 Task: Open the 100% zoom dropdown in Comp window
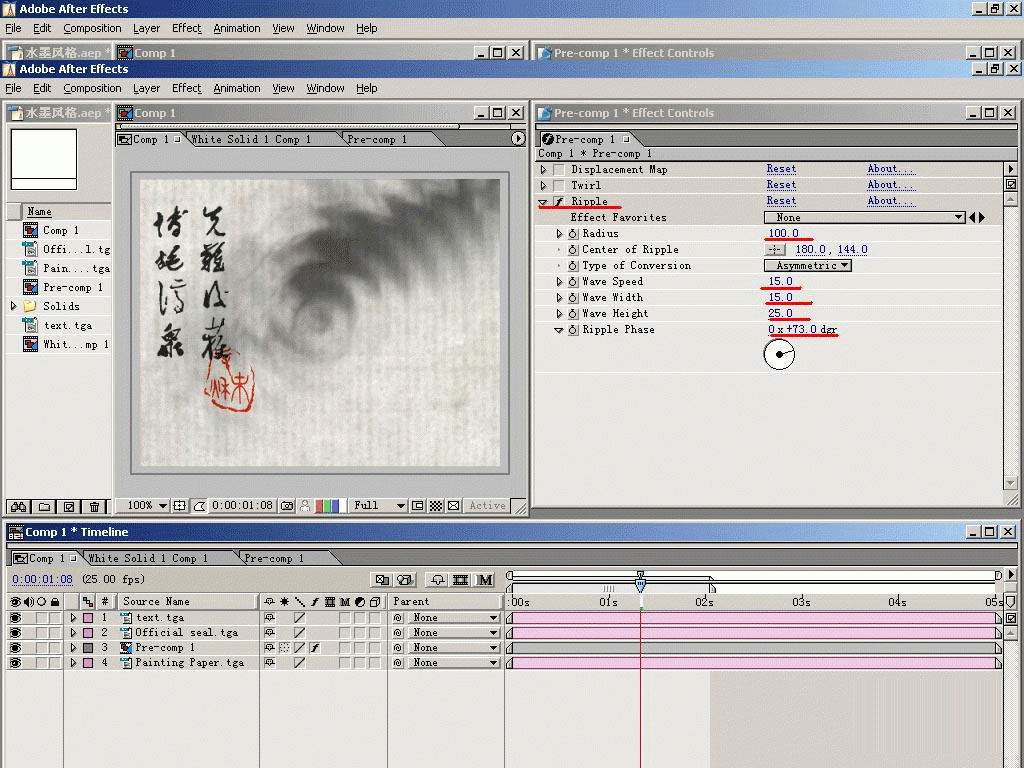click(x=148, y=505)
